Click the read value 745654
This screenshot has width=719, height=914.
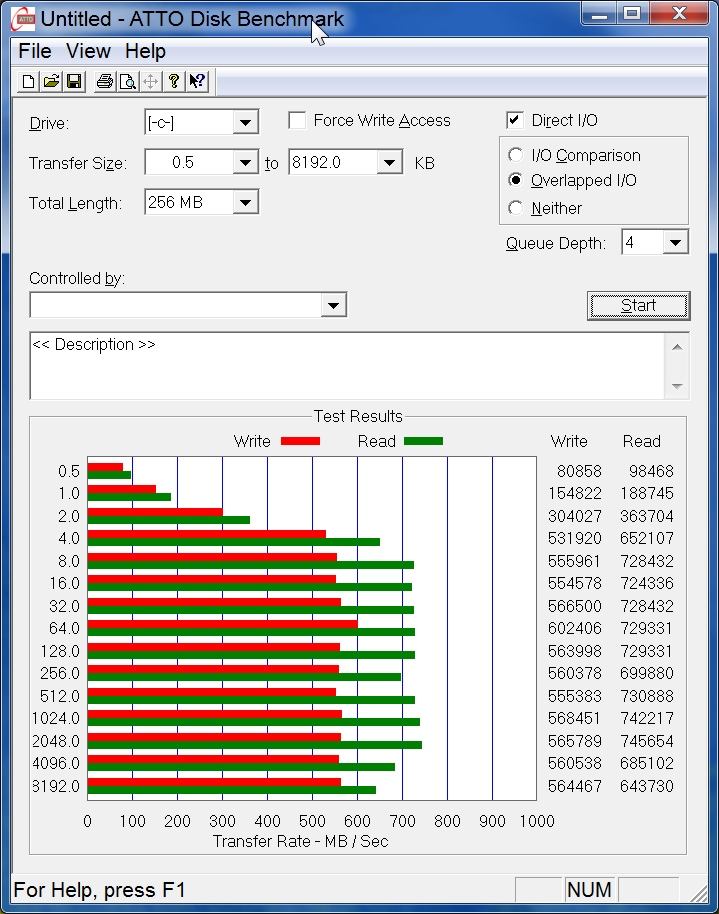(x=647, y=741)
